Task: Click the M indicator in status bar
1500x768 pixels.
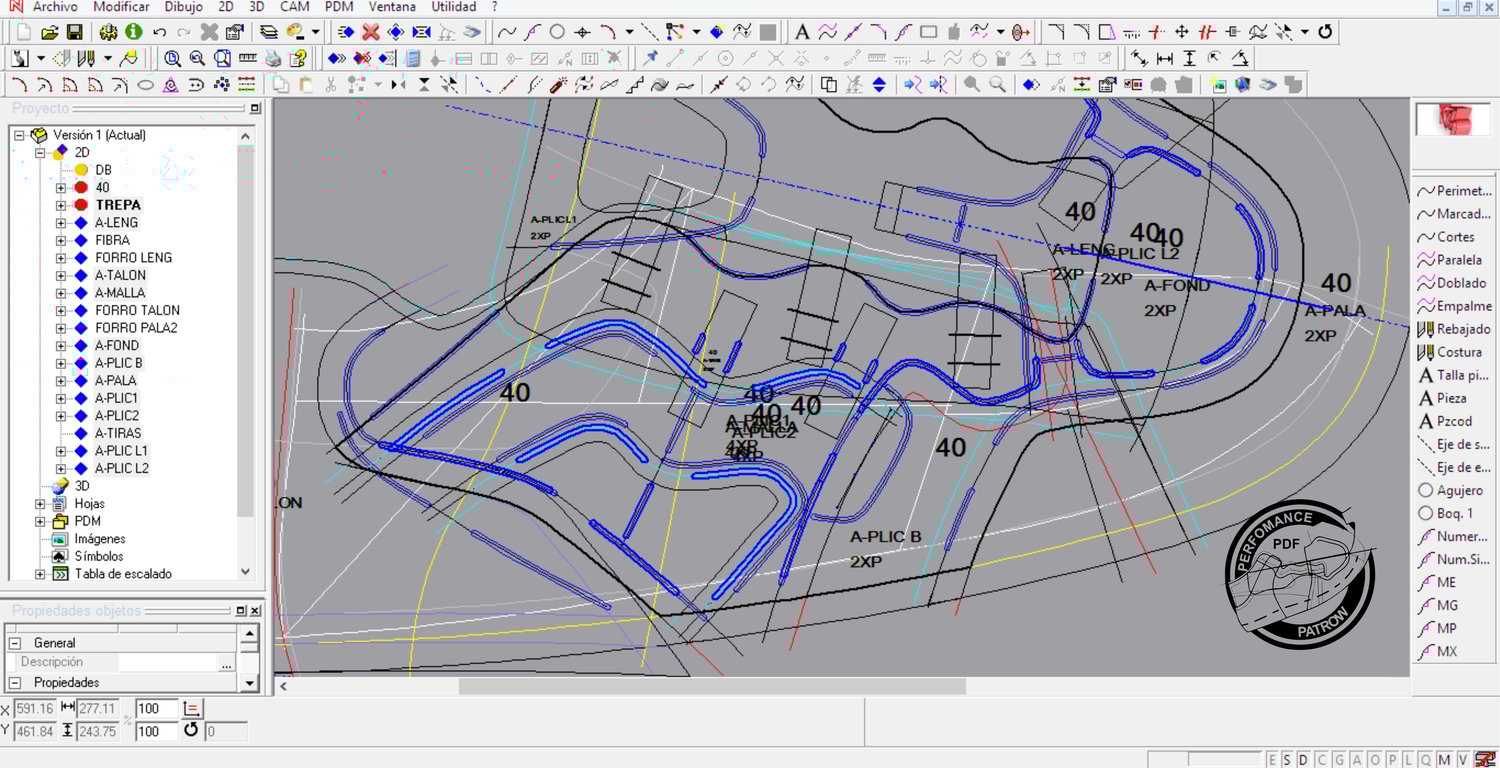Action: (1443, 760)
